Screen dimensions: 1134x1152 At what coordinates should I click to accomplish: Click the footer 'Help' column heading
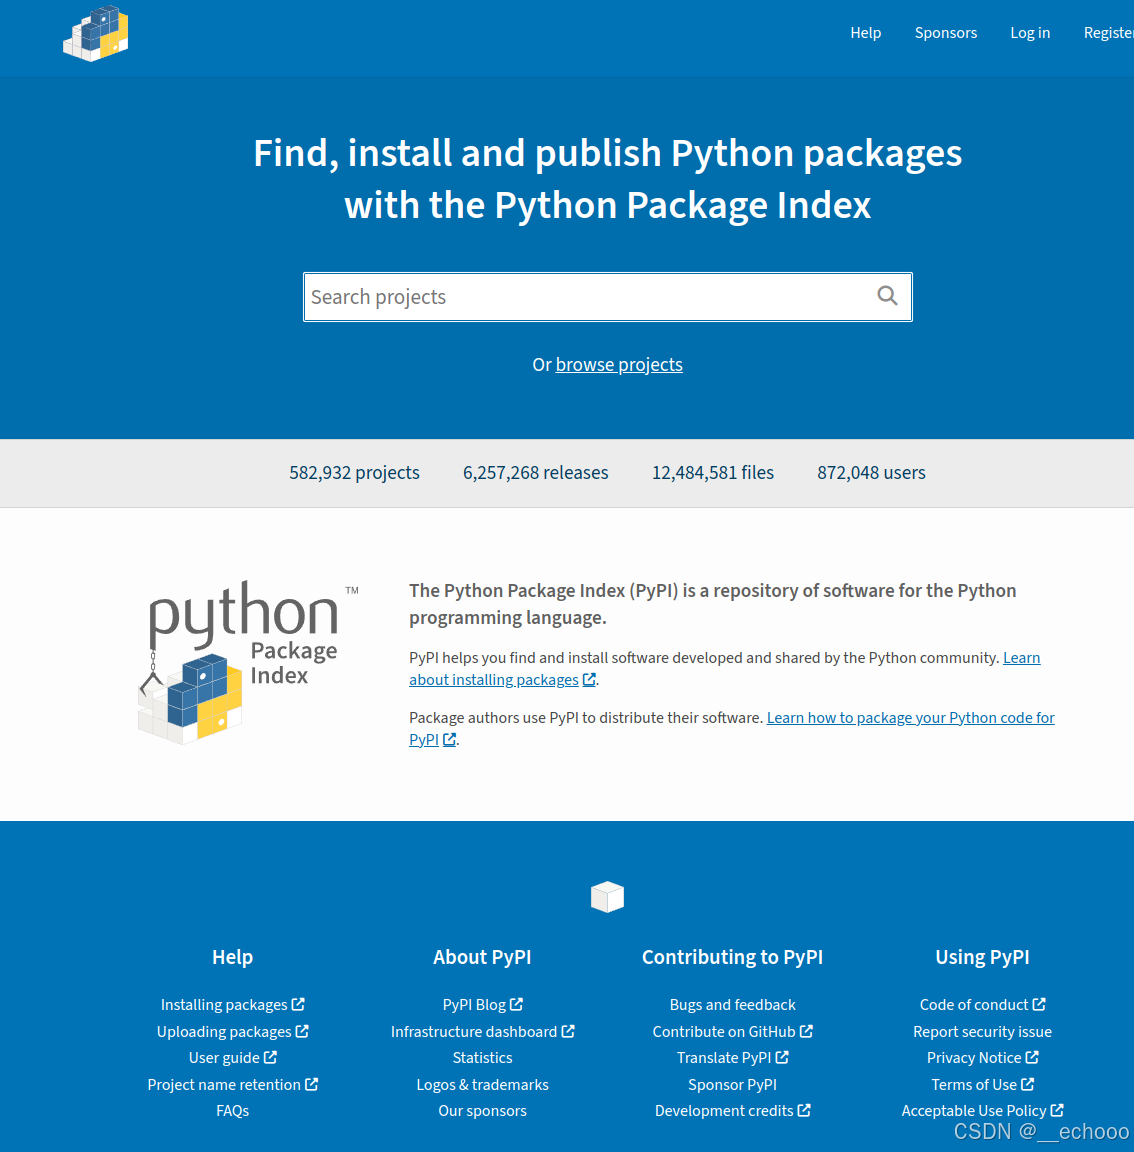tap(232, 957)
